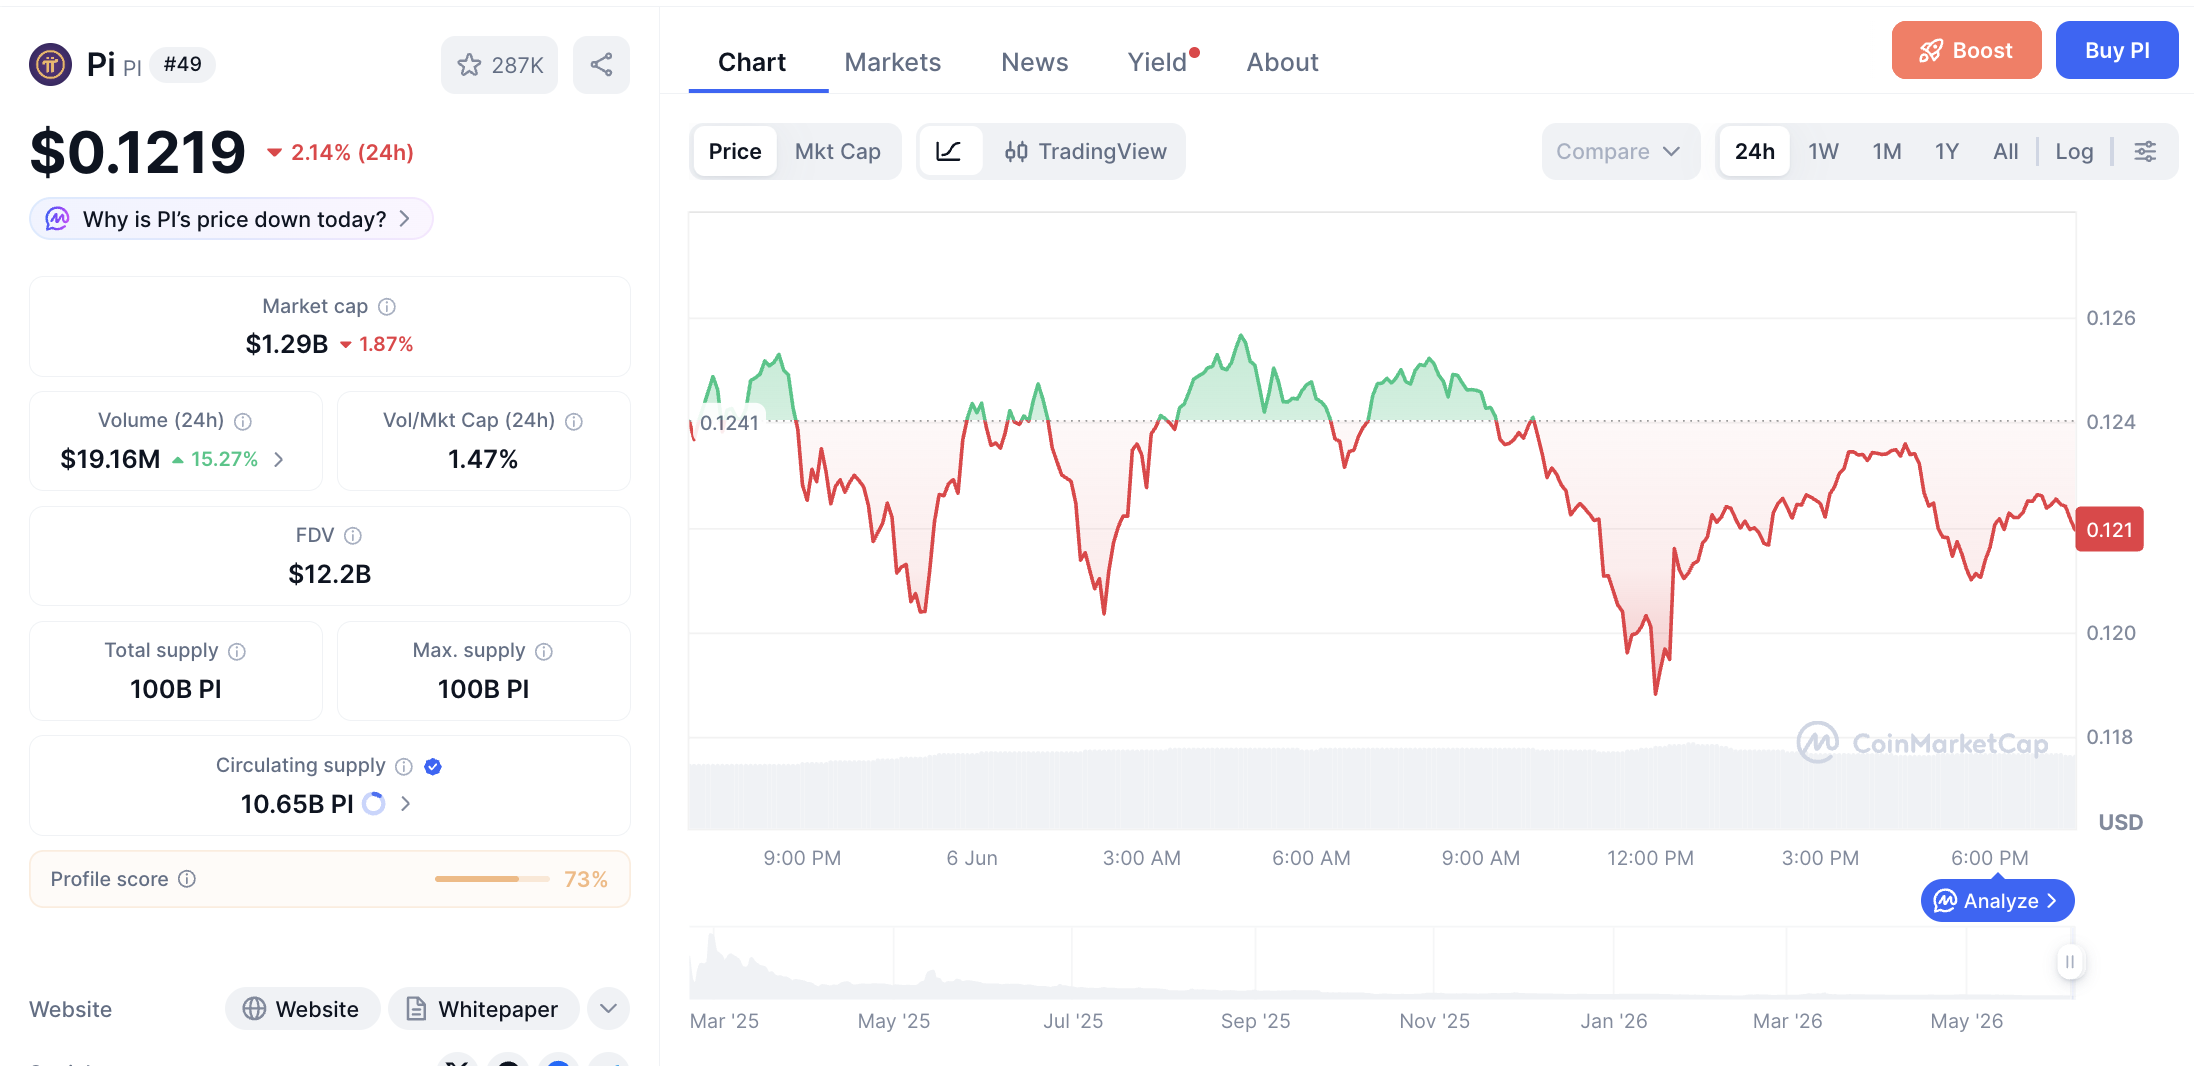Expand more links next to Whitepaper
The height and width of the screenshot is (1066, 2194).
tap(609, 1008)
